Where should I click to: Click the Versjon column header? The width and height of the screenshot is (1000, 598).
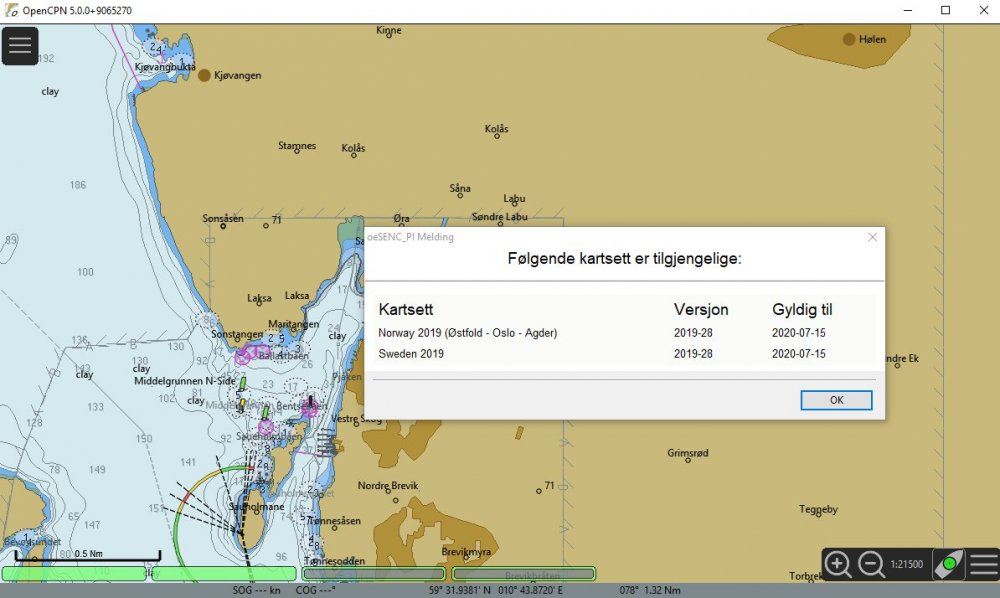coord(701,309)
